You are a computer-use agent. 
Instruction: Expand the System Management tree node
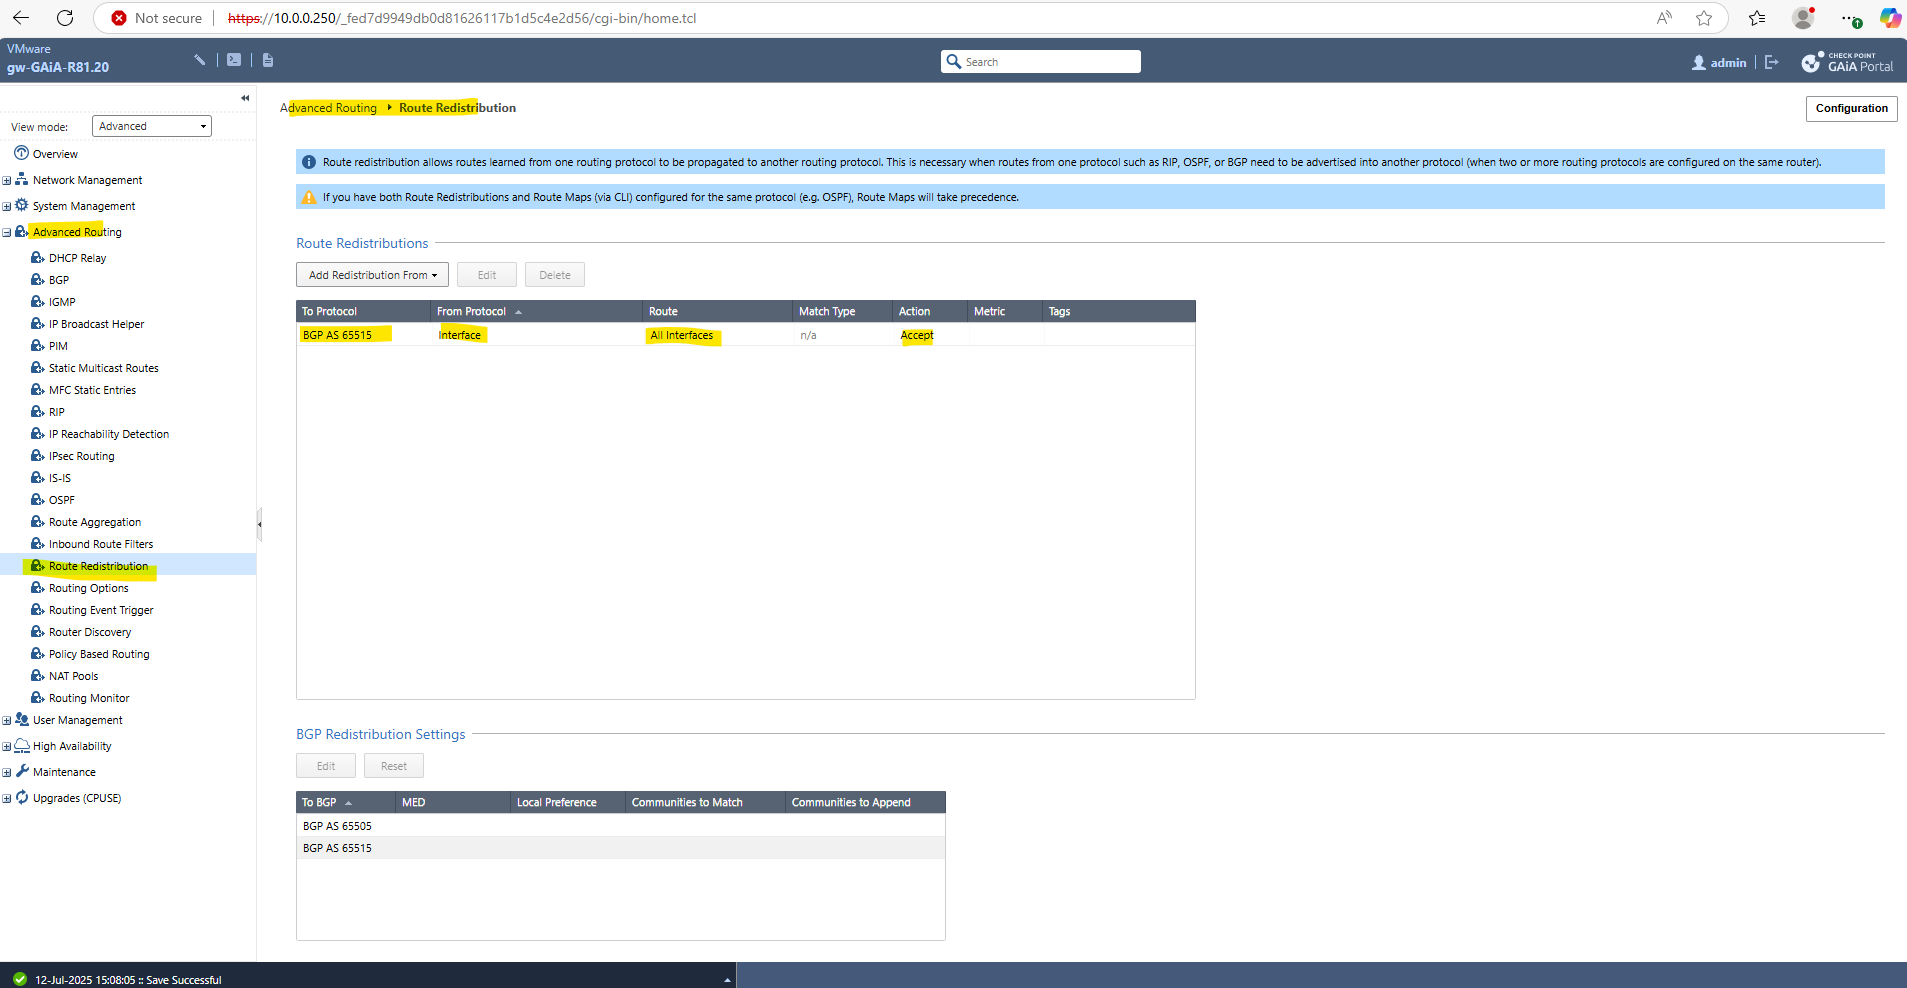coord(7,207)
